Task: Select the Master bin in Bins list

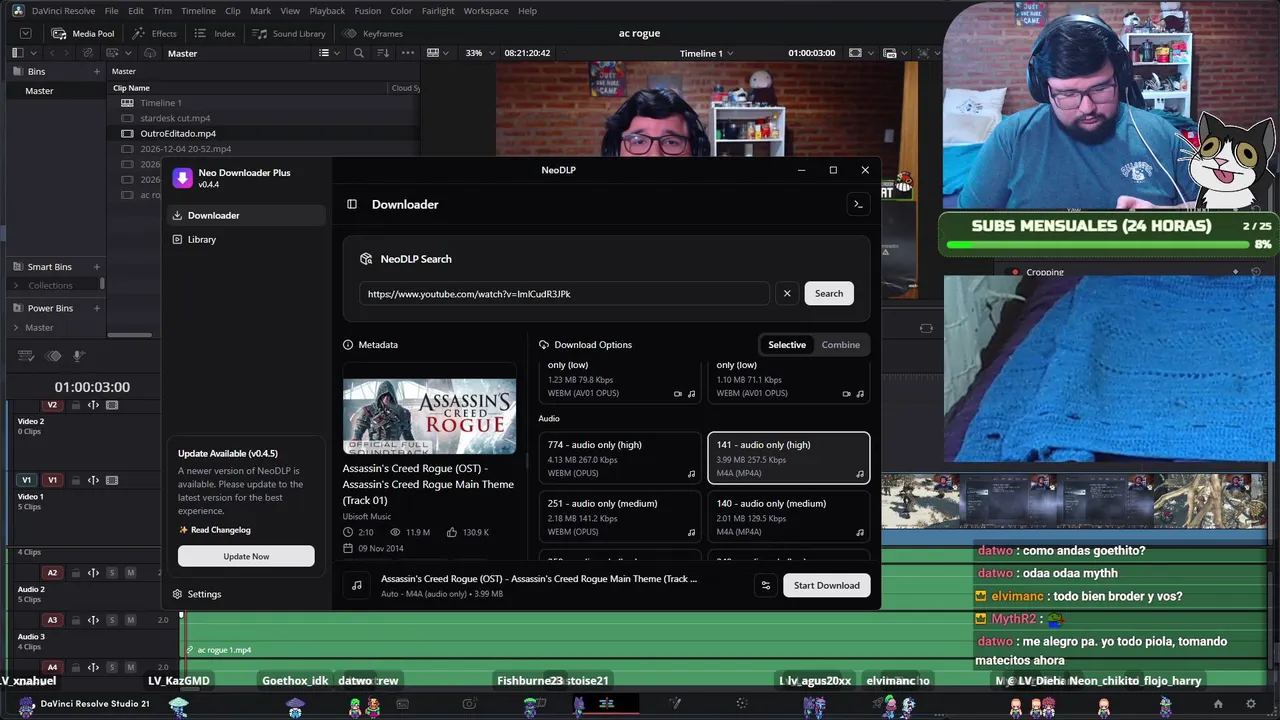Action: click(x=39, y=91)
